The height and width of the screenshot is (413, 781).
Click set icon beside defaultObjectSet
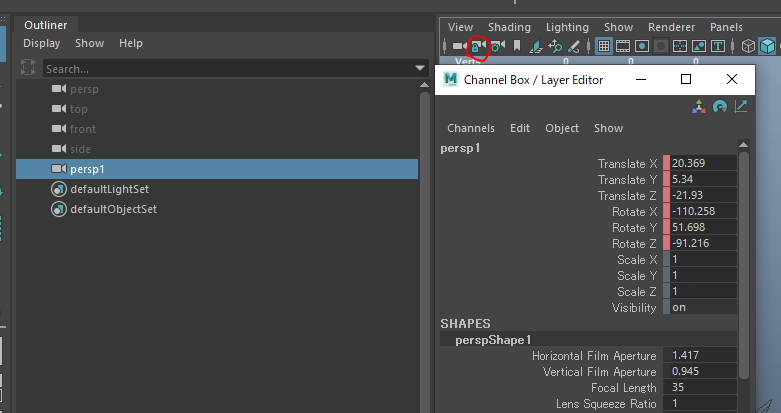click(x=59, y=209)
